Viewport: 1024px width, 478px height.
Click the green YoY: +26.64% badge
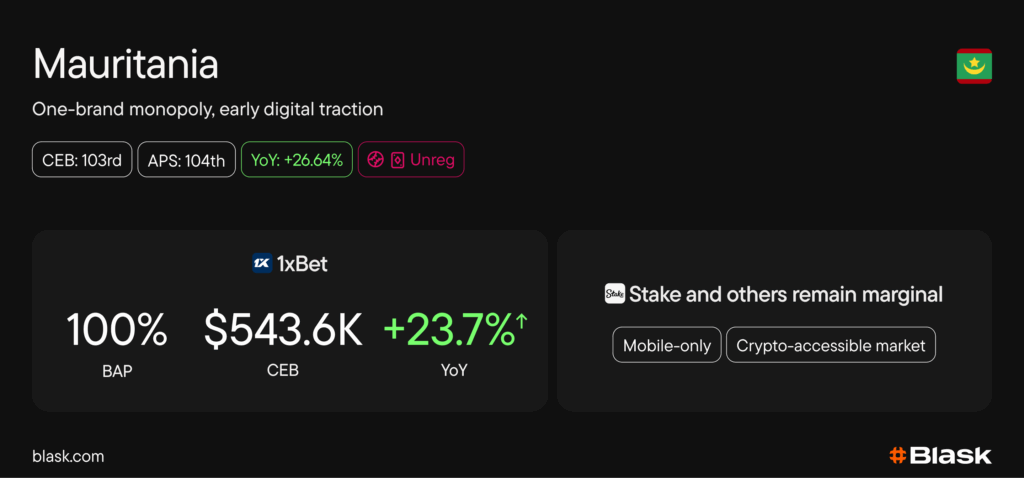point(297,160)
